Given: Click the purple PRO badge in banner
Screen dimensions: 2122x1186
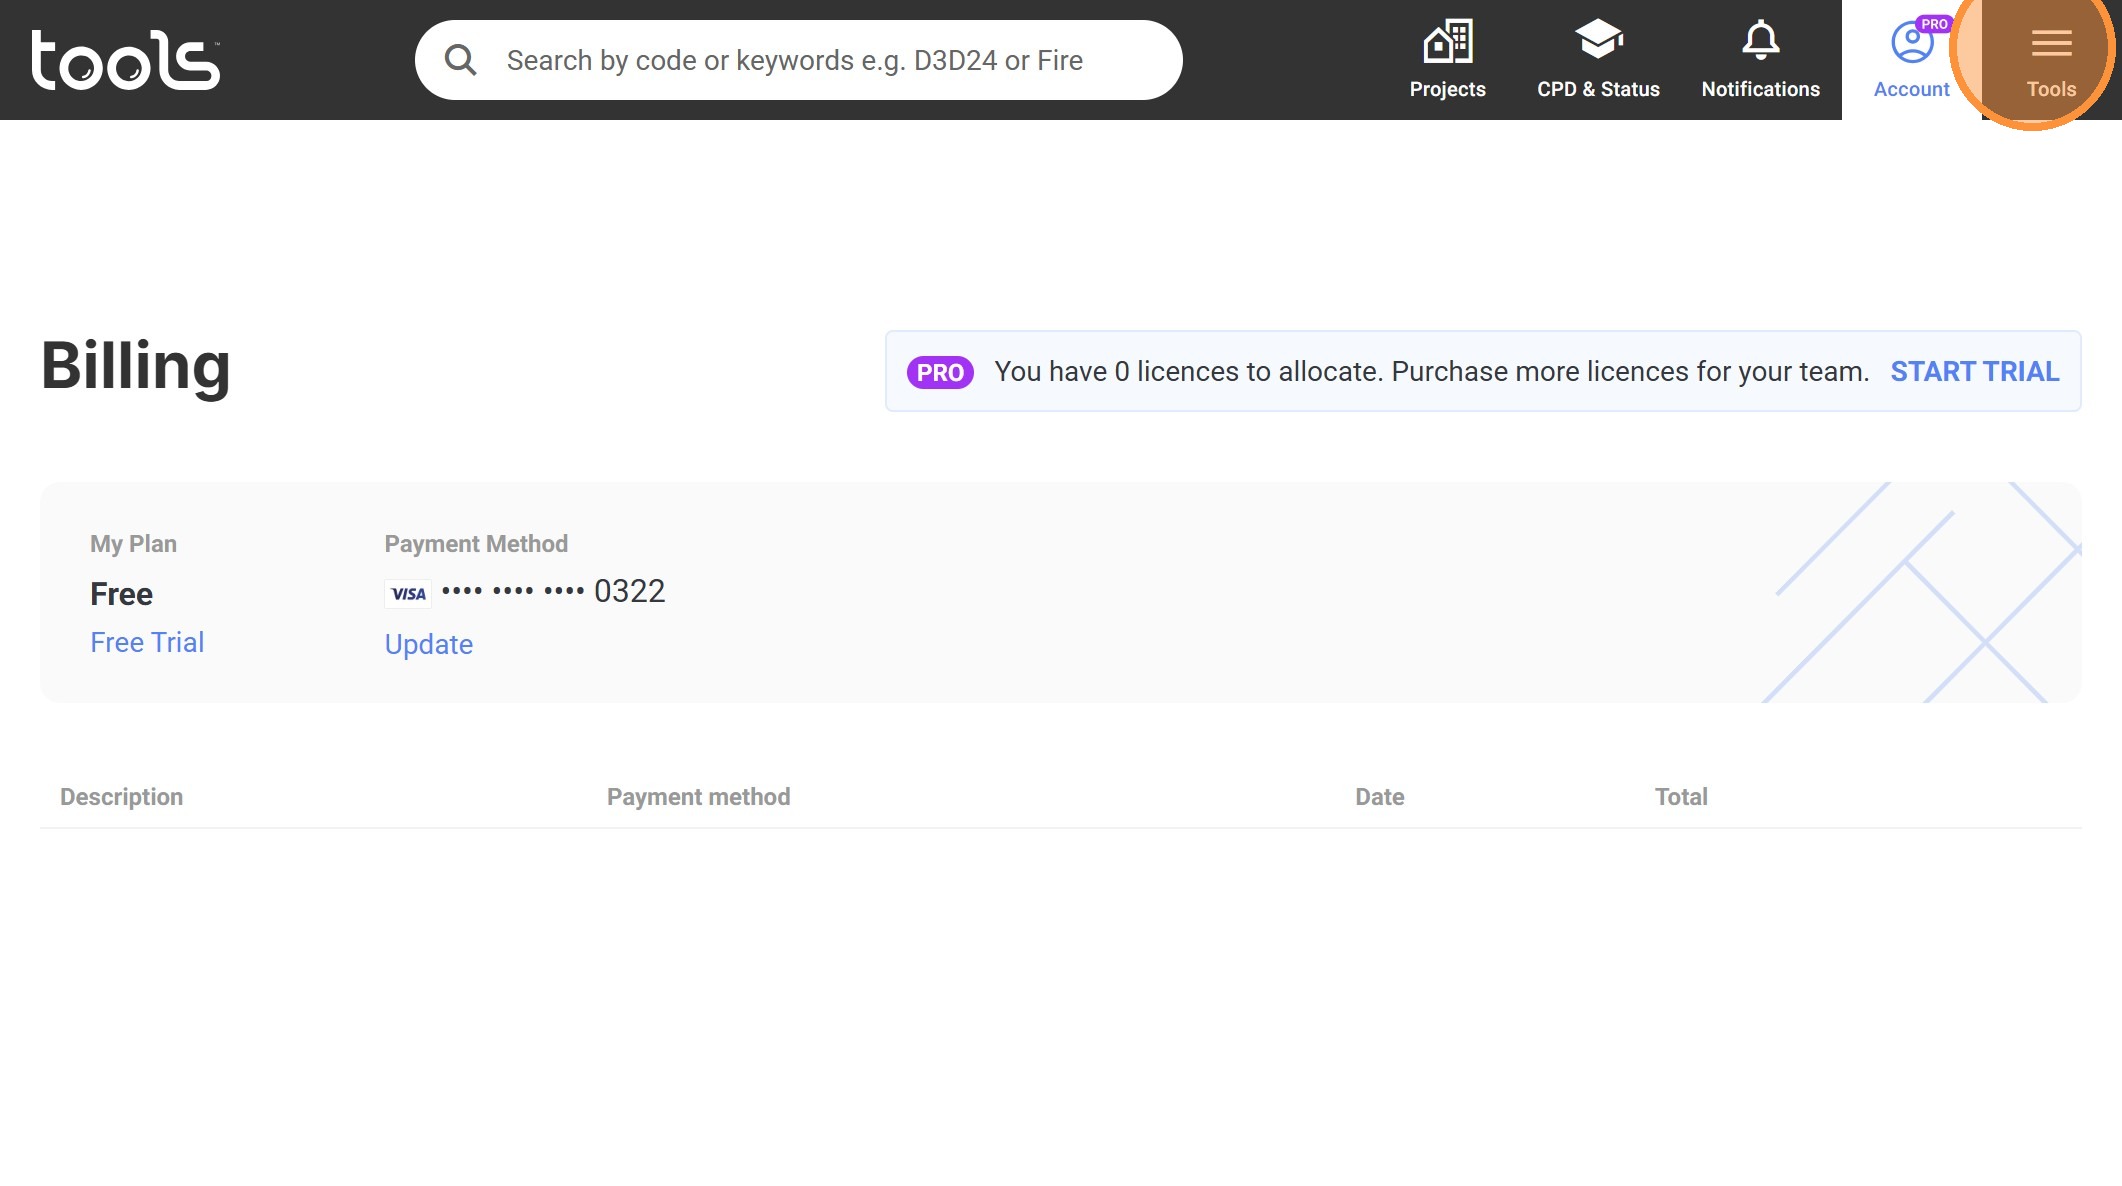Looking at the screenshot, I should click(940, 372).
